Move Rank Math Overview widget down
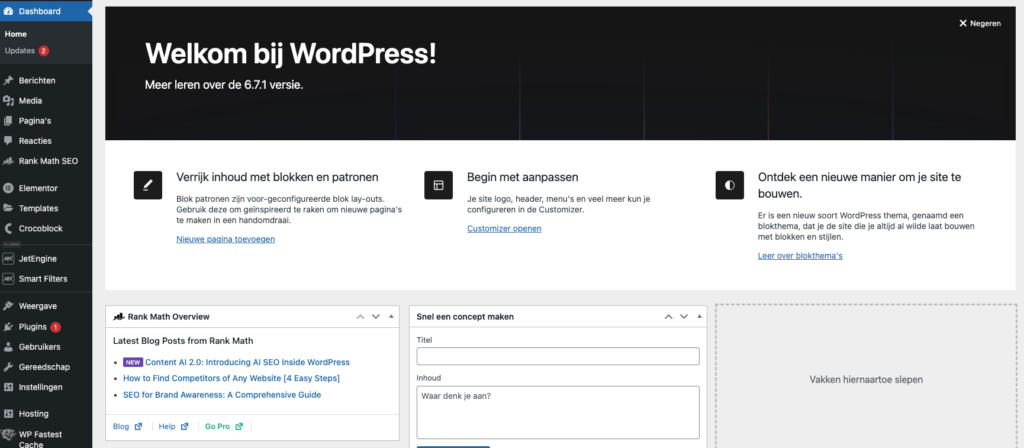1024x448 pixels. point(376,317)
